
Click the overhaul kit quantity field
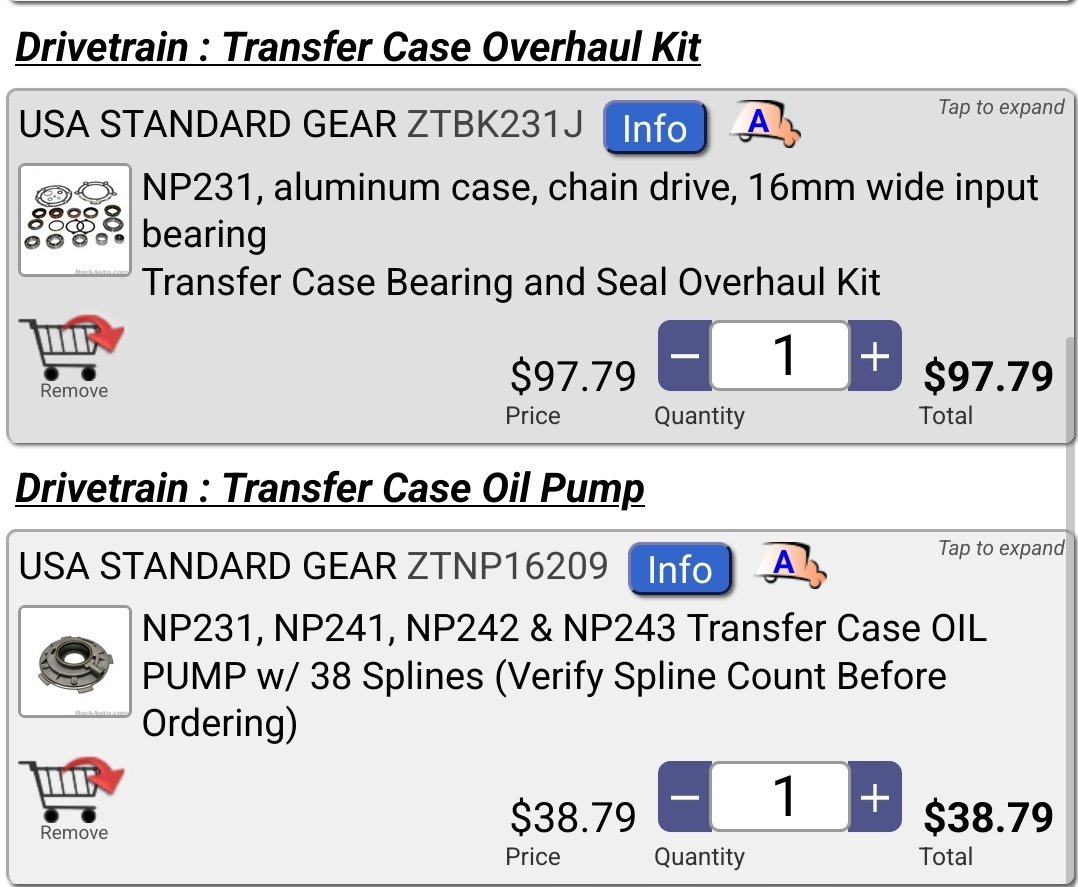(x=780, y=357)
